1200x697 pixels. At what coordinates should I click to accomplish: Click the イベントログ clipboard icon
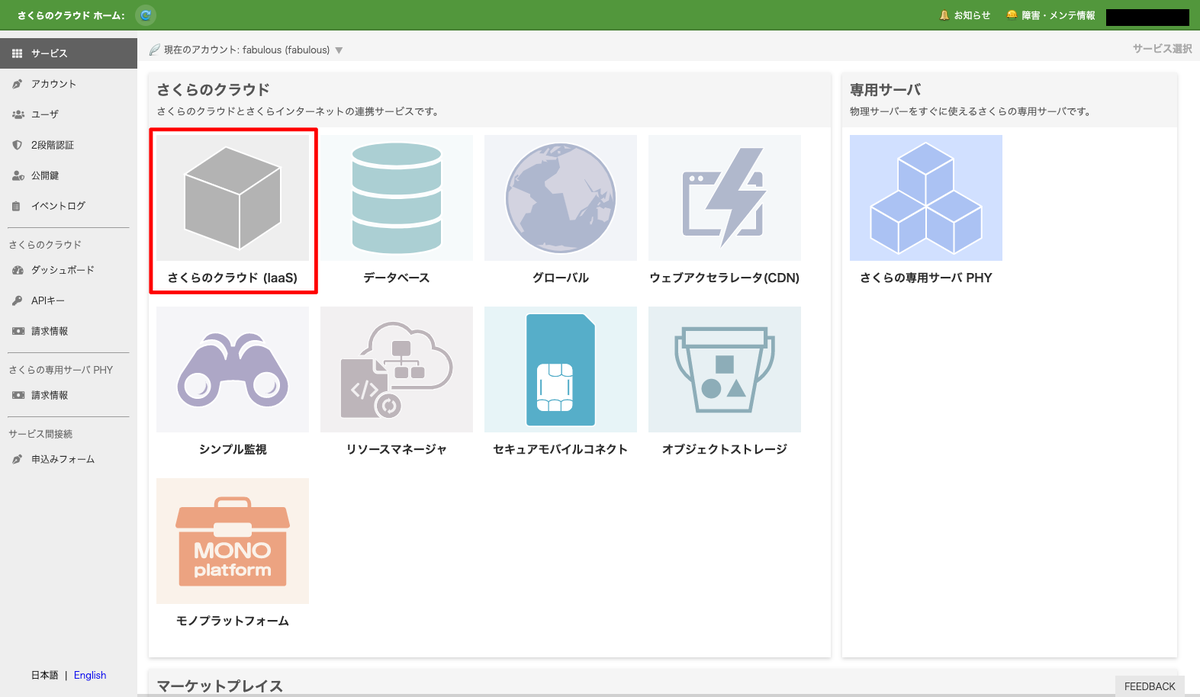tap(17, 206)
